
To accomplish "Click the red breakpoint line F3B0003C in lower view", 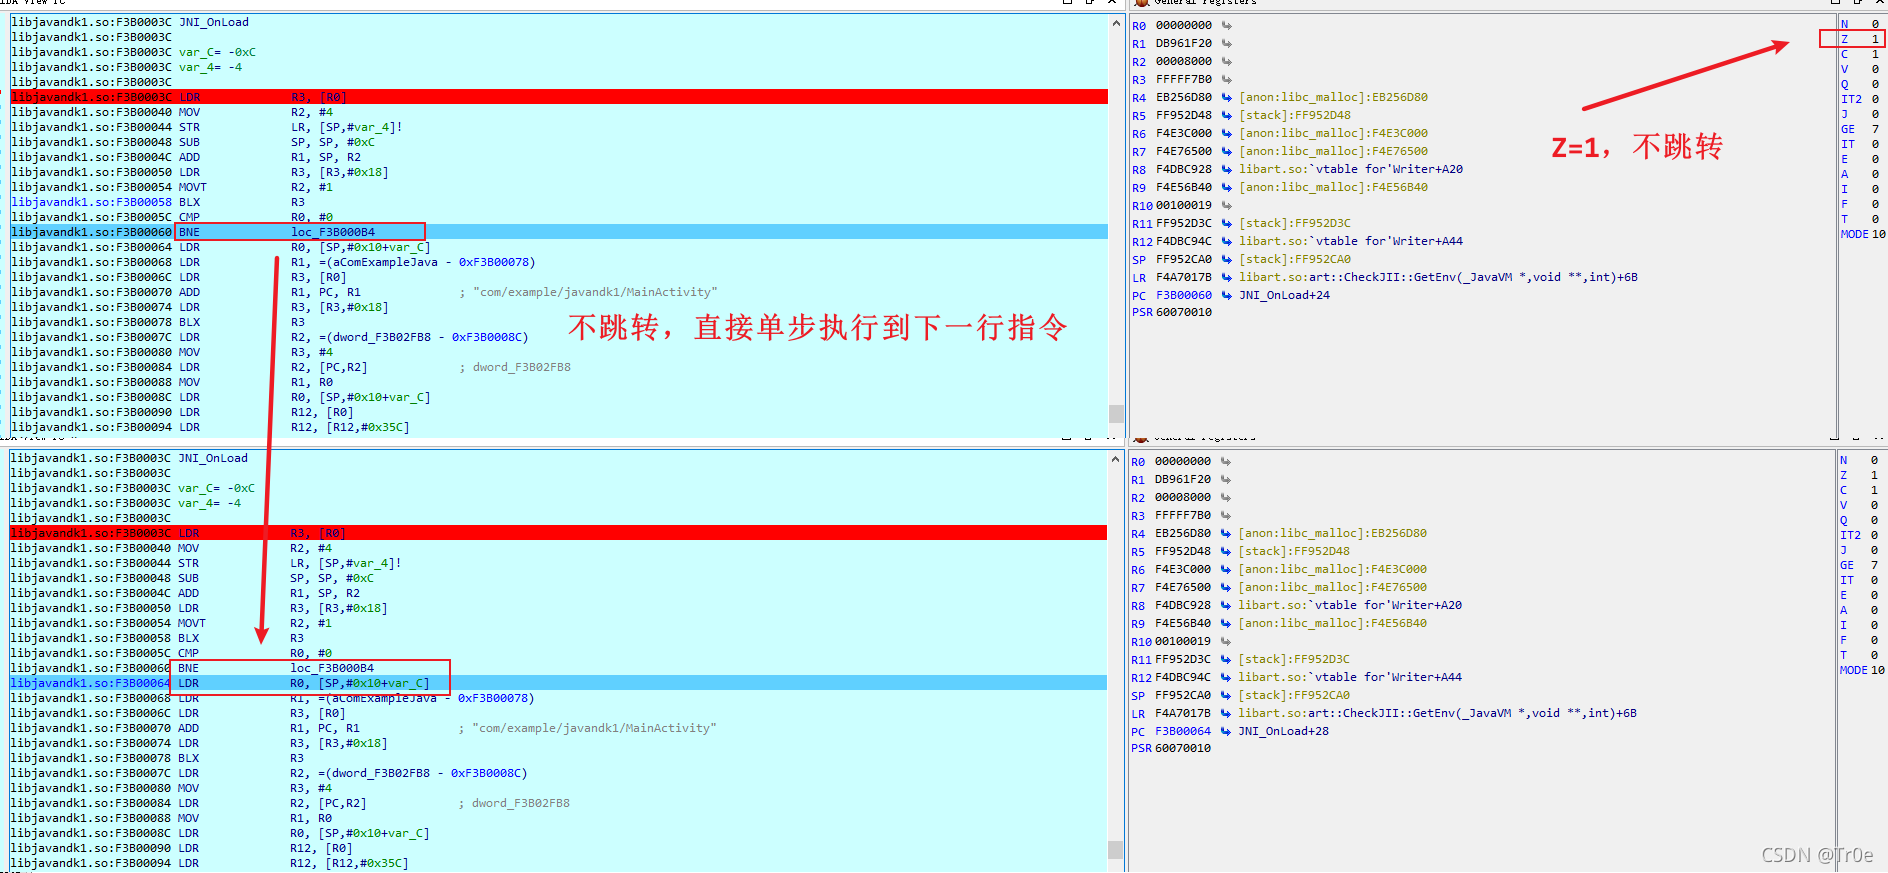I will pos(558,533).
